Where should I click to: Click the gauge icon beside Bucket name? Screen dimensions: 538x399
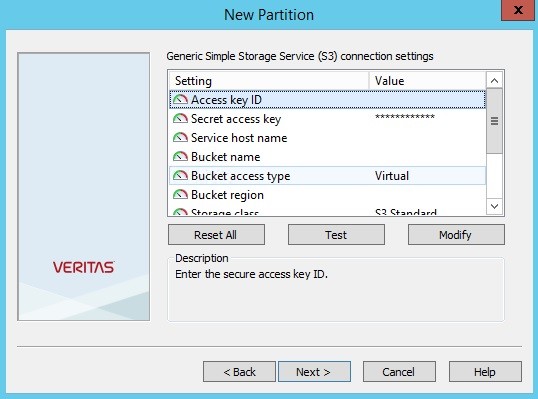tap(180, 157)
